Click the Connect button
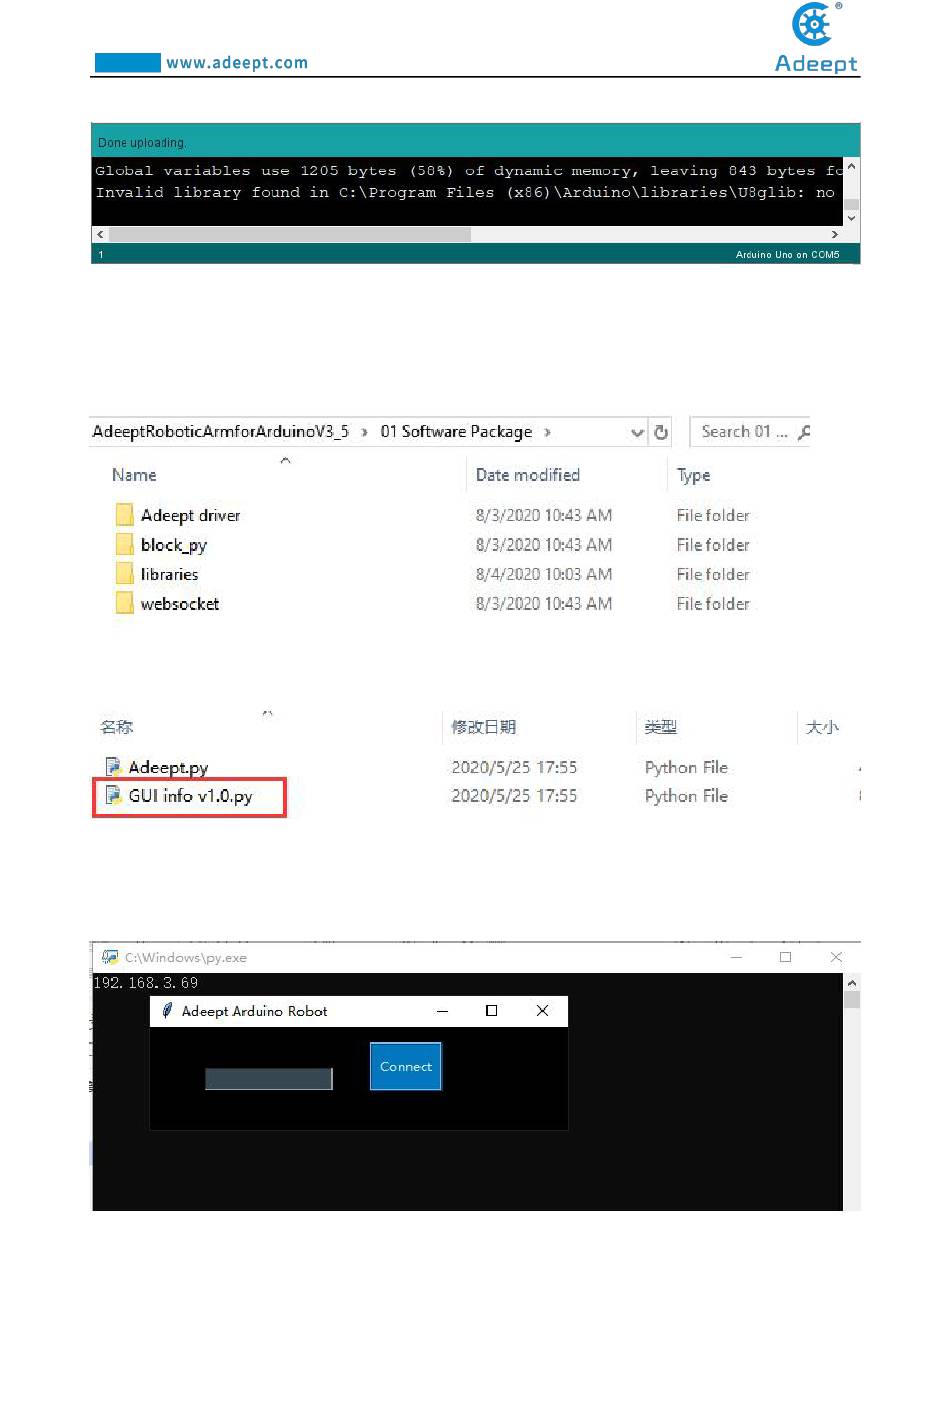 coord(406,1067)
